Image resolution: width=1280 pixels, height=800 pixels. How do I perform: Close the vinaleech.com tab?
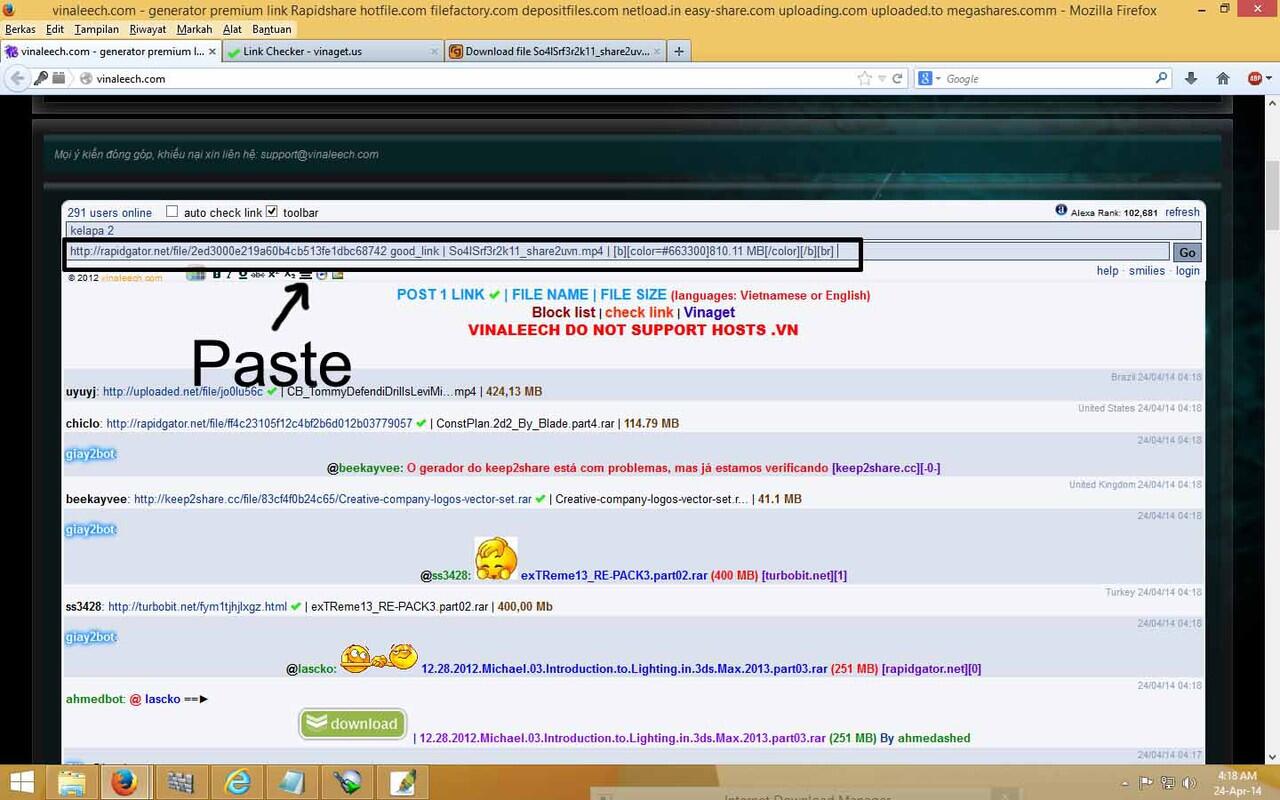tap(212, 51)
